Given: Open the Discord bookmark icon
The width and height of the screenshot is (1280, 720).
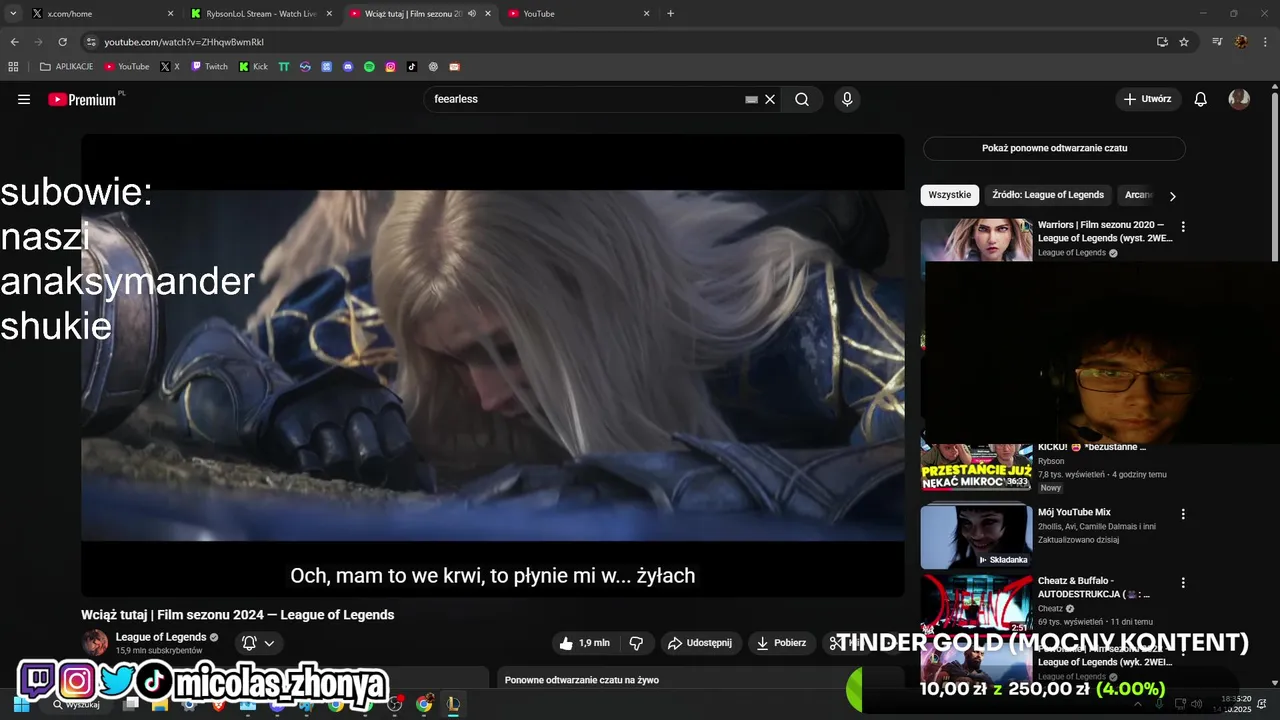Looking at the screenshot, I should [x=348, y=67].
